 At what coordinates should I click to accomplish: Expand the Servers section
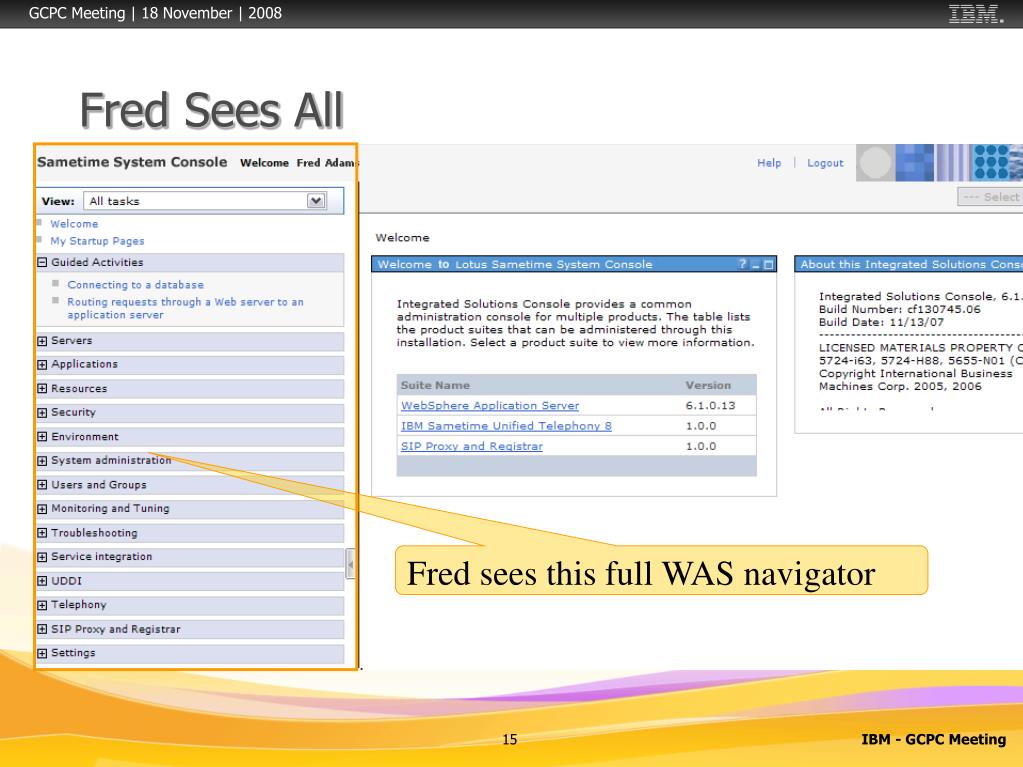point(42,340)
